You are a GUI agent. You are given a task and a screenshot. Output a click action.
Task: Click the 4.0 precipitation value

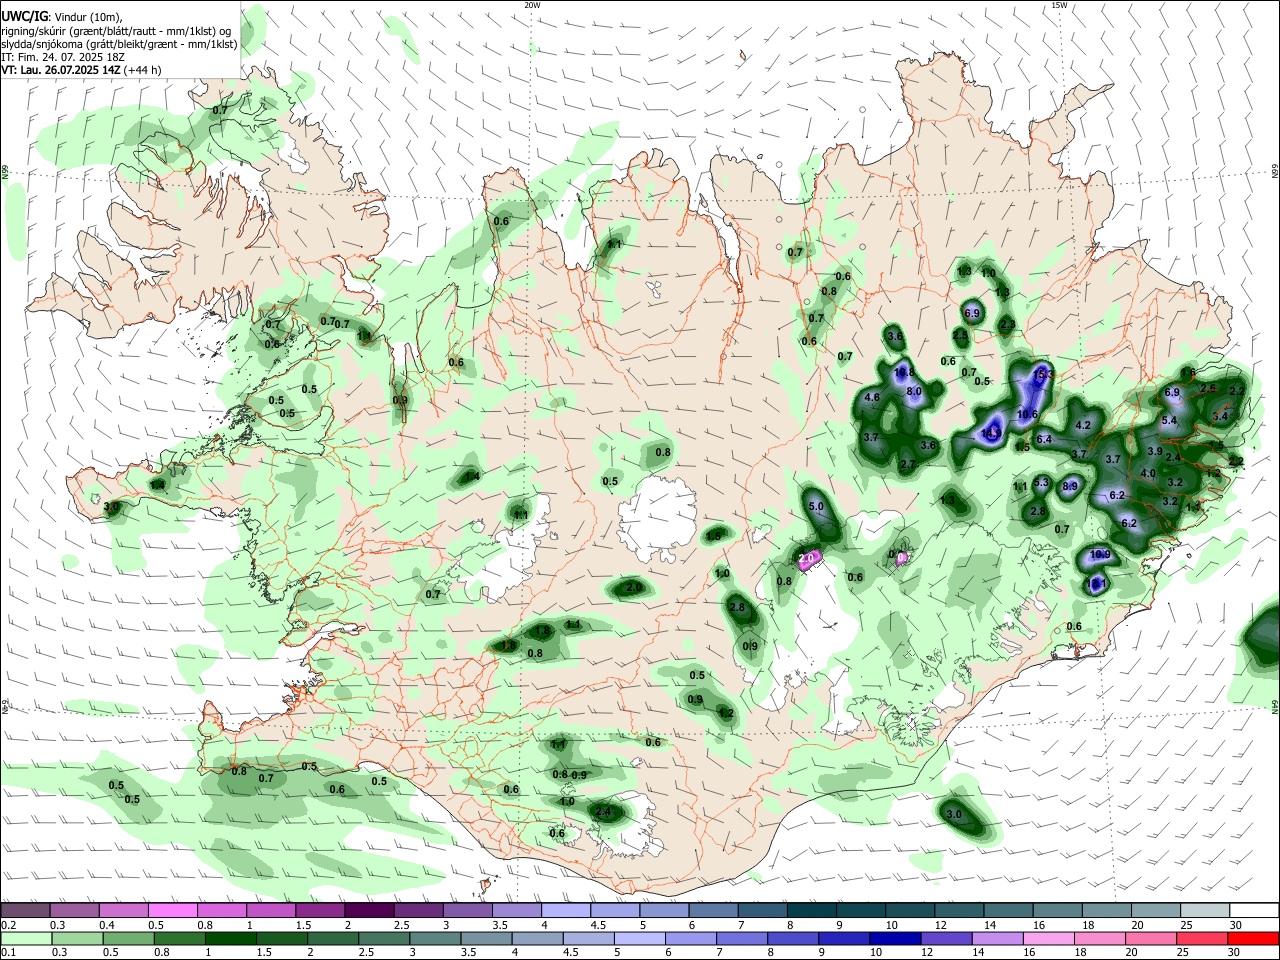(x=1148, y=473)
